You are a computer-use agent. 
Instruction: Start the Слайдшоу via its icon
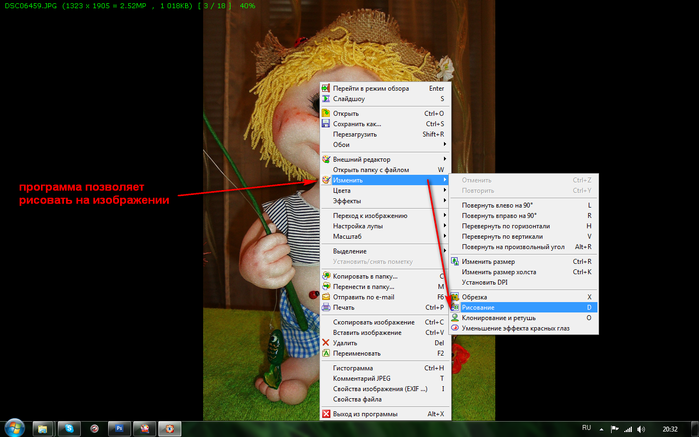coord(326,99)
